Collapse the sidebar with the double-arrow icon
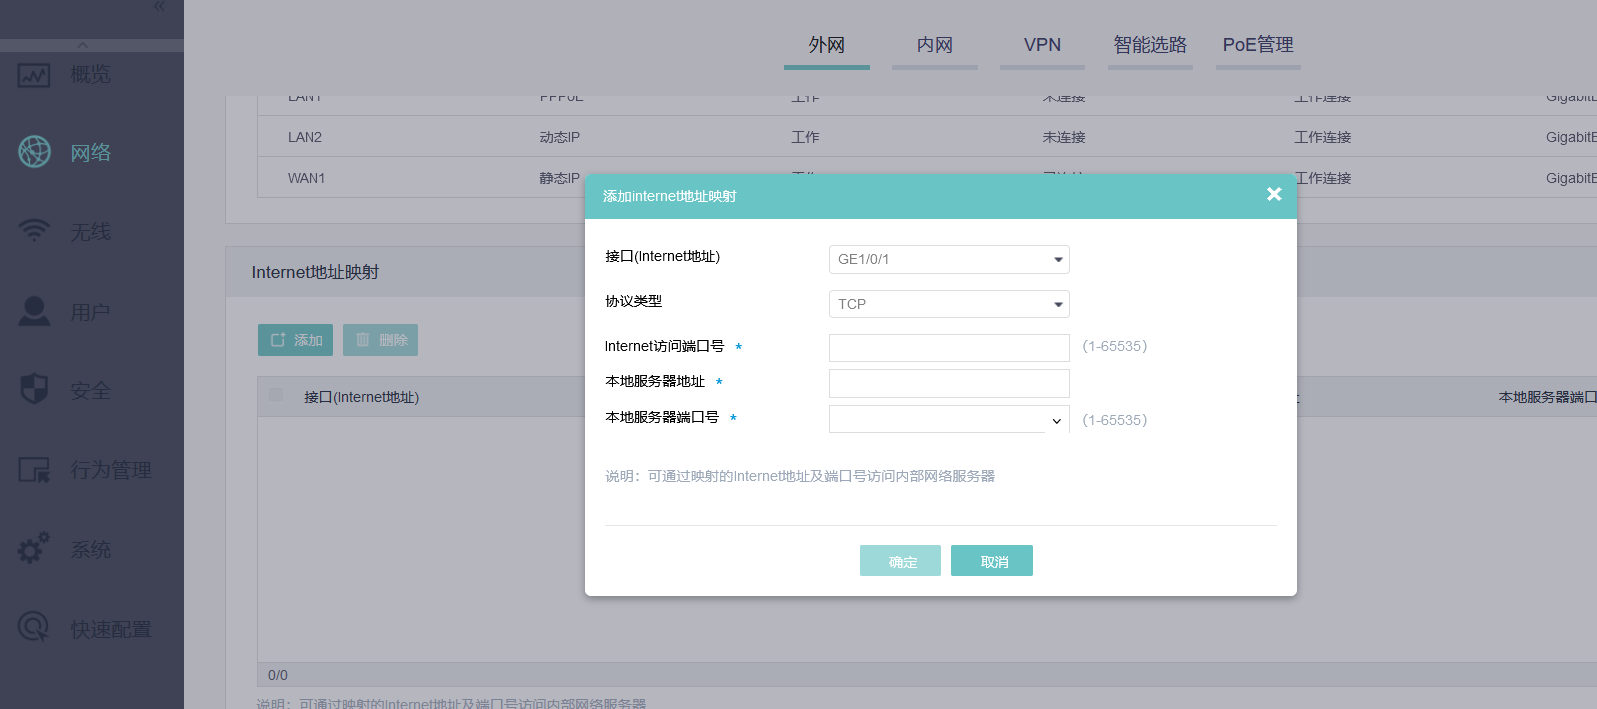This screenshot has height=709, width=1597. [160, 7]
